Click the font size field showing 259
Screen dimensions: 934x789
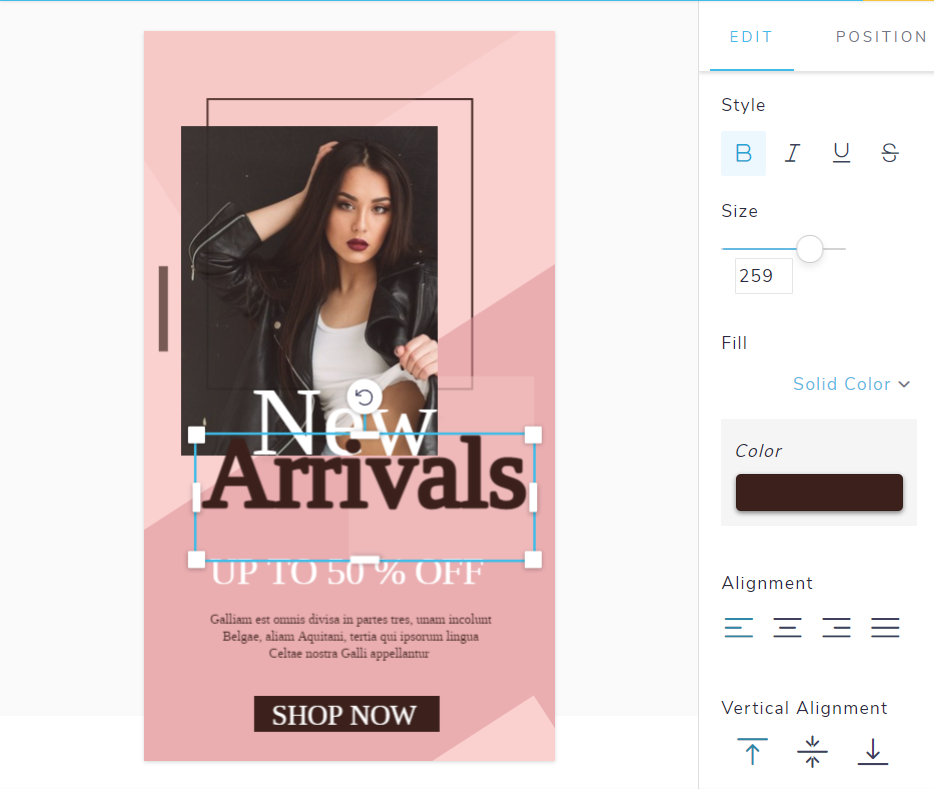point(764,276)
